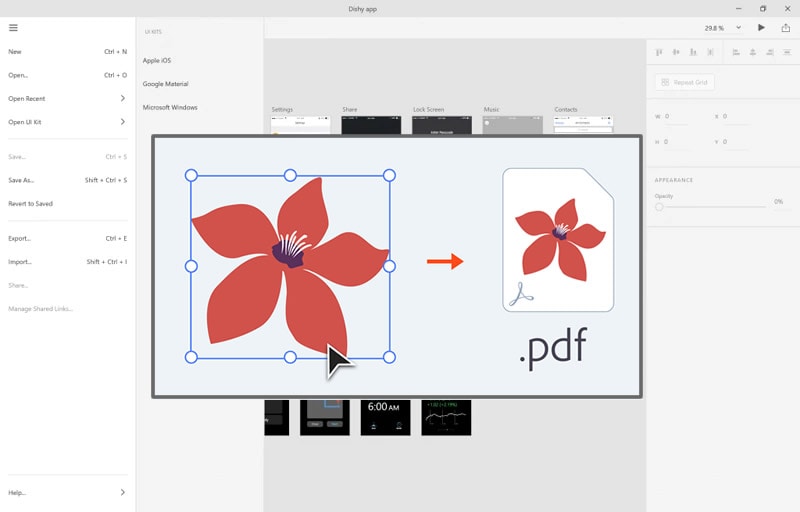Open the zoom percentage dropdown arrow
This screenshot has height=512, width=800.
click(x=738, y=28)
